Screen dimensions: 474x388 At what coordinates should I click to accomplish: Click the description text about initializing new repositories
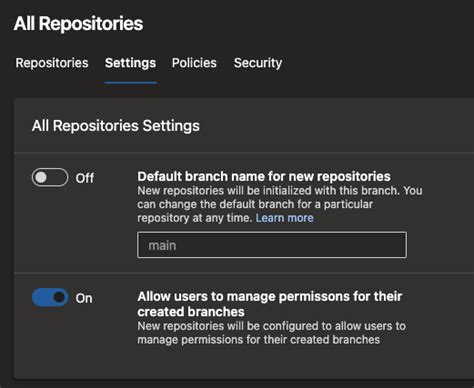280,204
